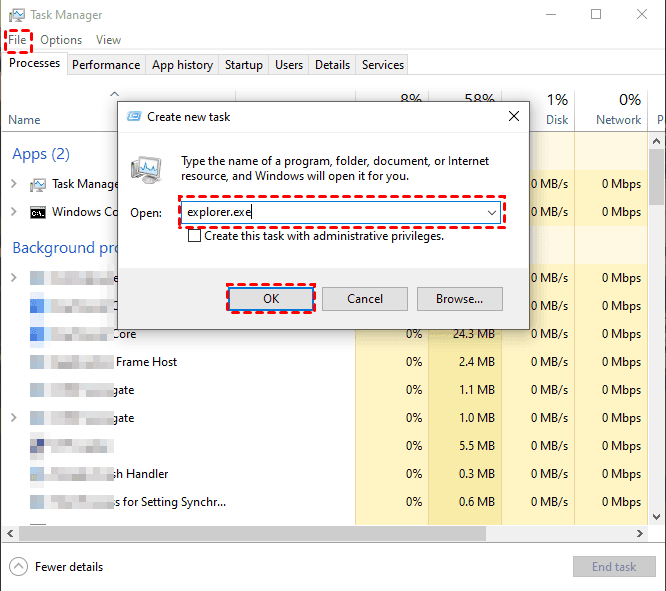Screen dimensions: 666x591
Task: Click the Windows Command Processor cmd icon
Action: (x=38, y=212)
